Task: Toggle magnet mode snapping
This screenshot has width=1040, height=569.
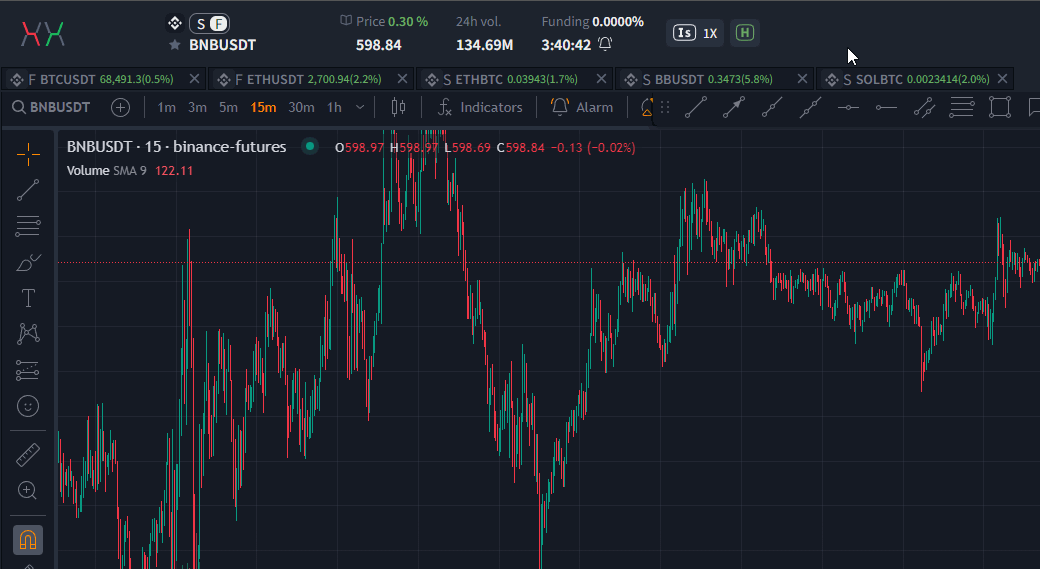Action: click(28, 540)
